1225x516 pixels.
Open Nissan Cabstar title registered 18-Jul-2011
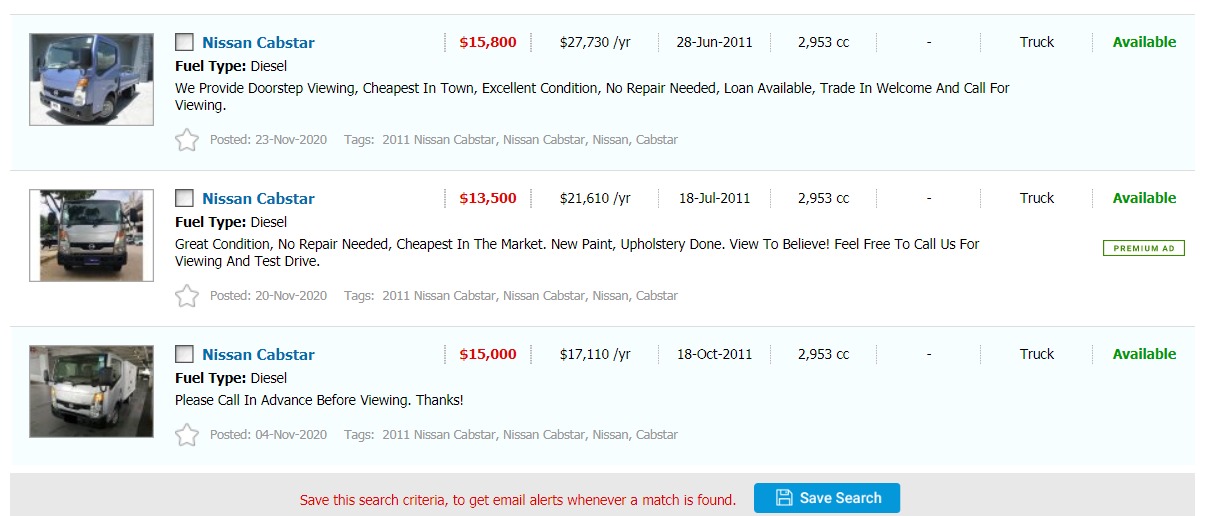click(x=258, y=198)
